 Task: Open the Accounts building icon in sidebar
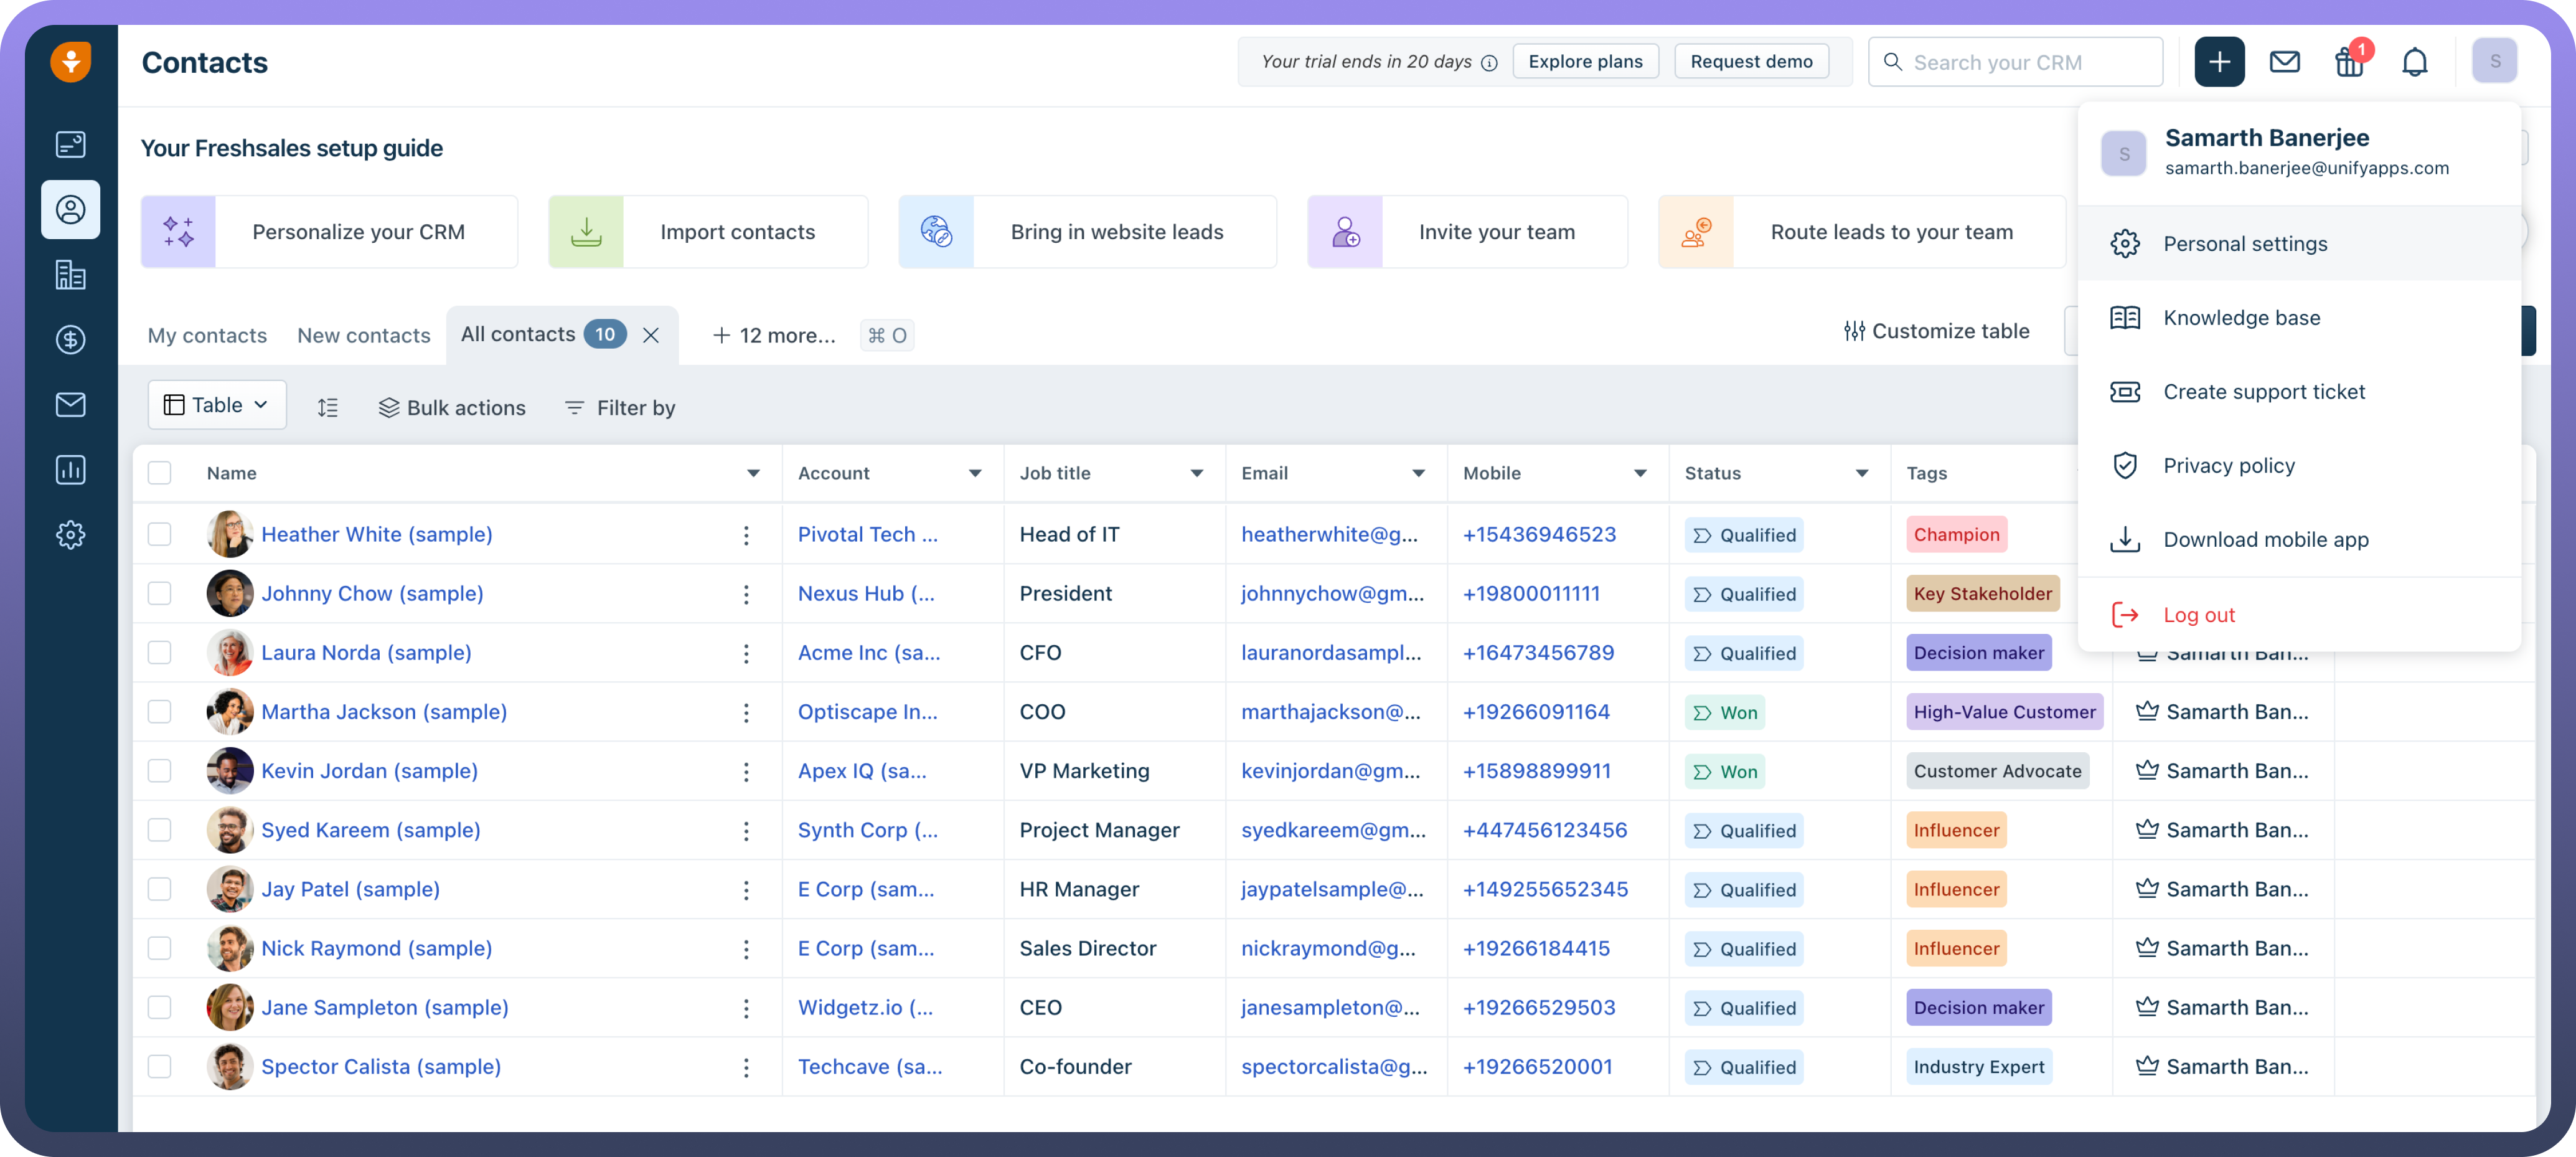coord(70,275)
